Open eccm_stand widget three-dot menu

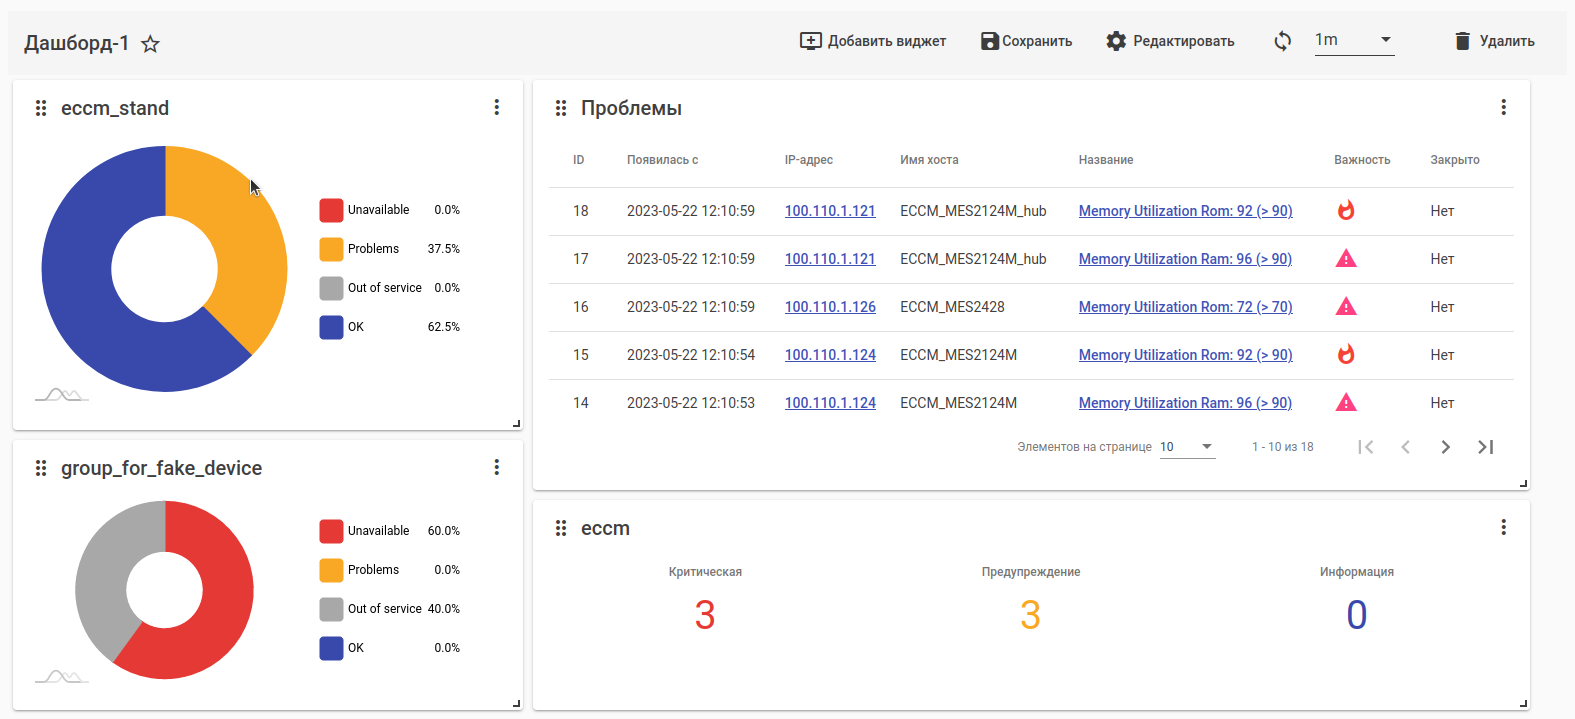[x=497, y=107]
